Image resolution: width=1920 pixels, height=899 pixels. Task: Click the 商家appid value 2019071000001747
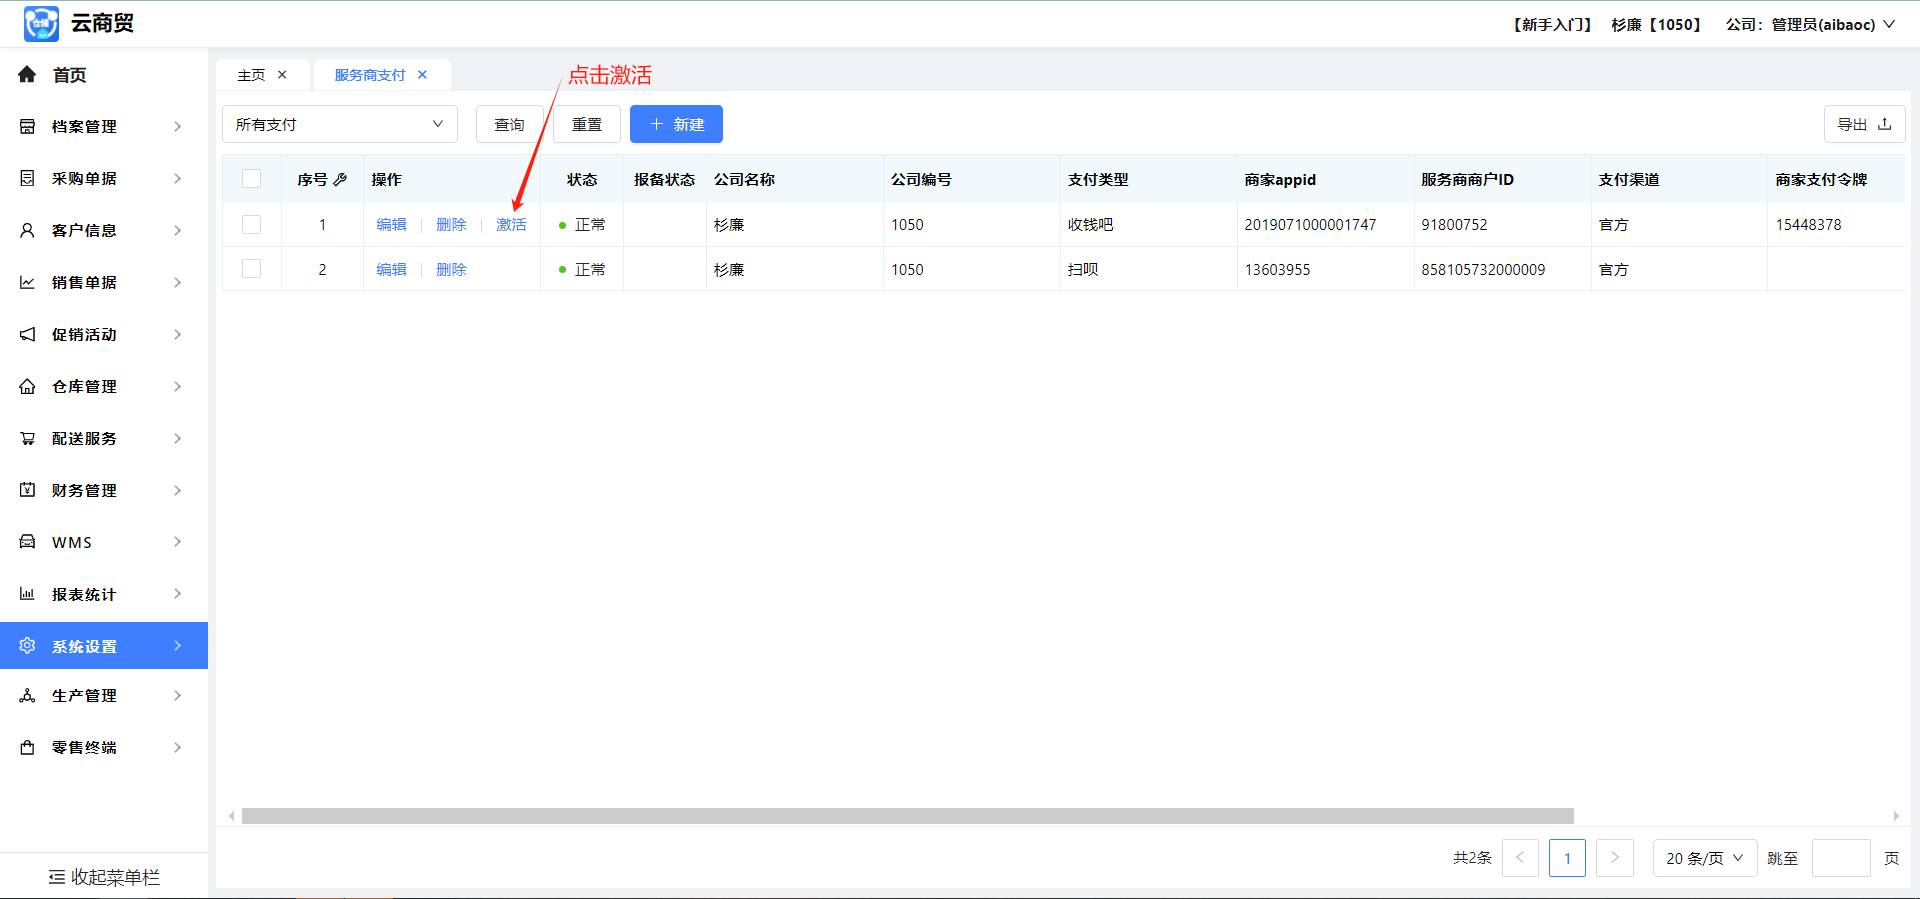click(x=1310, y=225)
